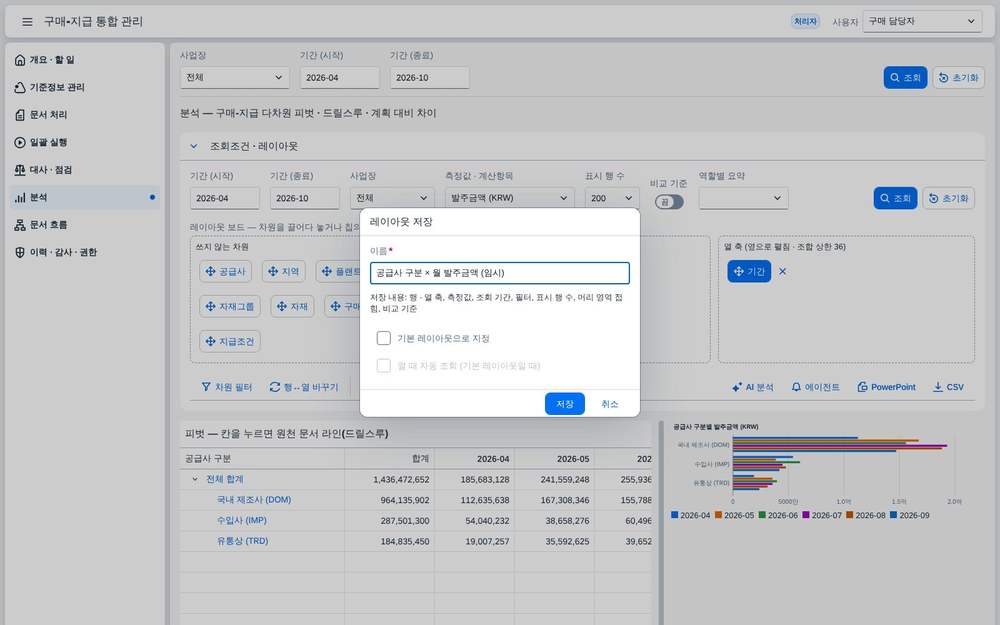Open the 사용자 role dropdown
Image resolution: width=1000 pixels, height=625 pixels.
pyautogui.click(x=922, y=21)
